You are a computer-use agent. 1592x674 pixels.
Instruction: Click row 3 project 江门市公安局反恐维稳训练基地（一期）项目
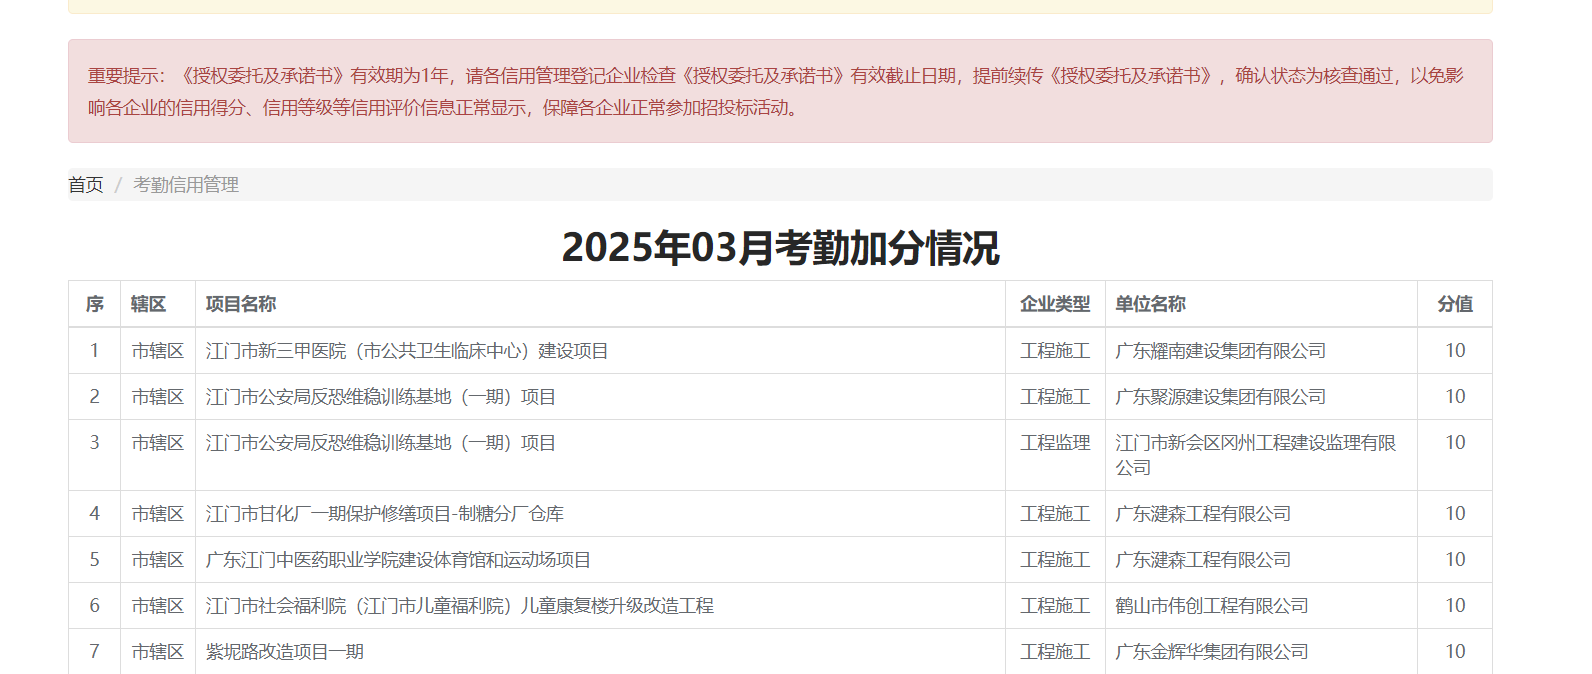tap(381, 443)
